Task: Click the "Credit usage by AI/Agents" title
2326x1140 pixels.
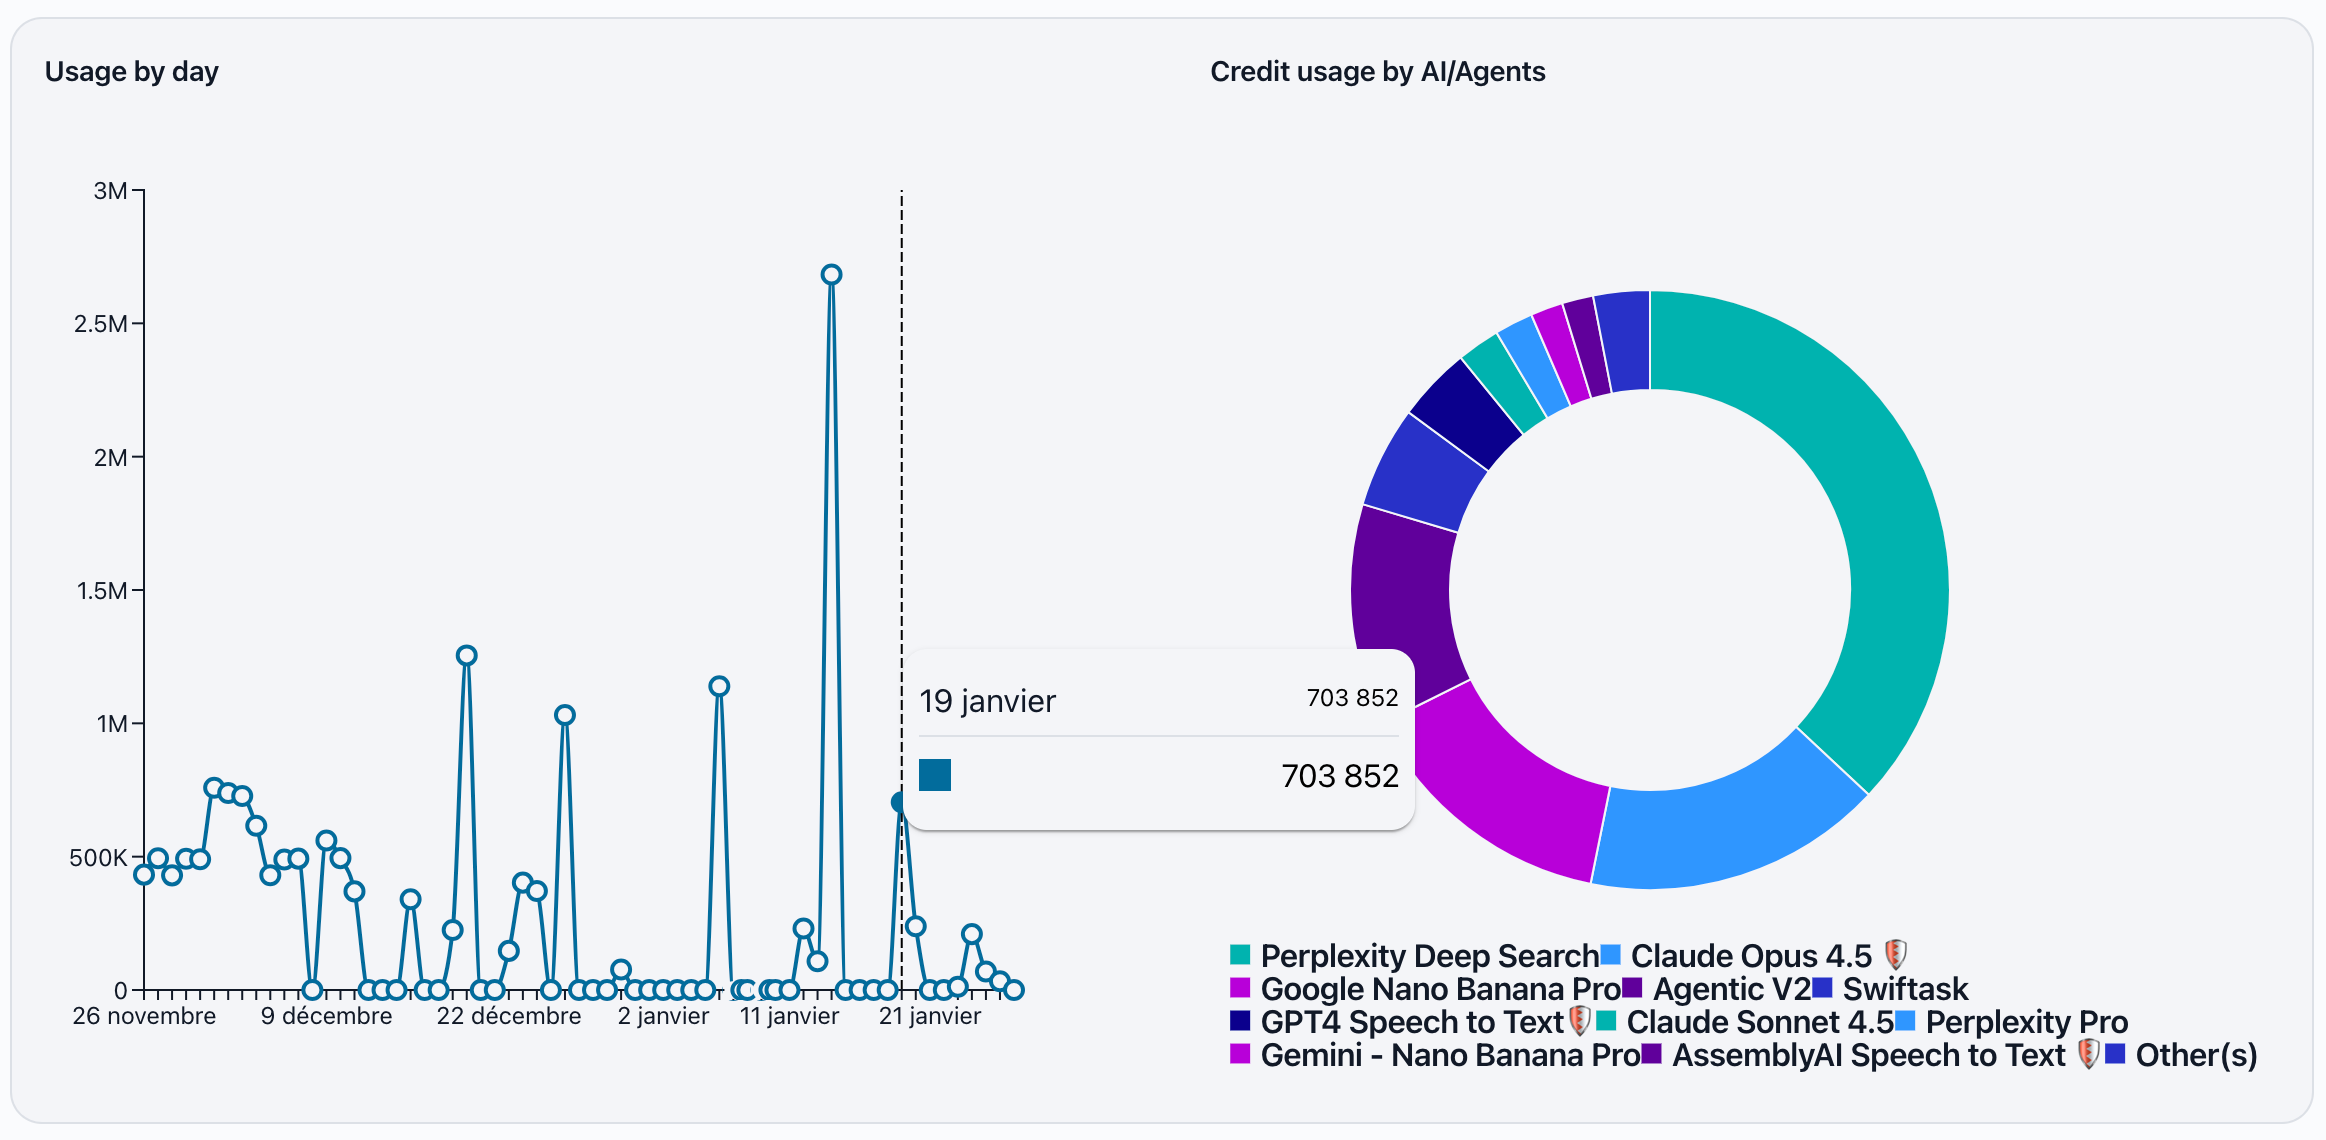Action: pos(1378,72)
